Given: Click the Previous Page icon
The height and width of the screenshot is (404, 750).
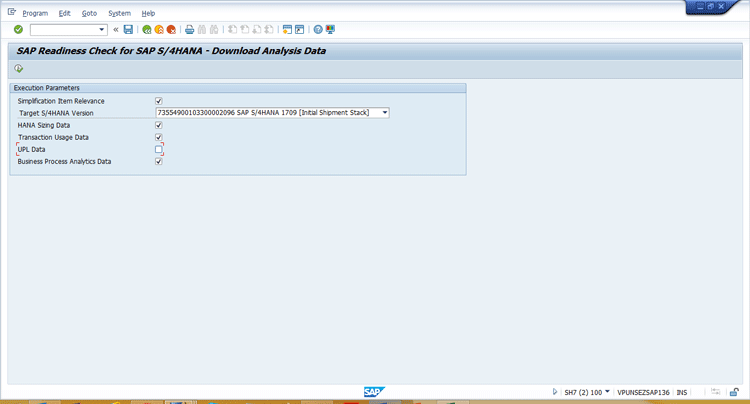Looking at the screenshot, I should pyautogui.click(x=244, y=30).
